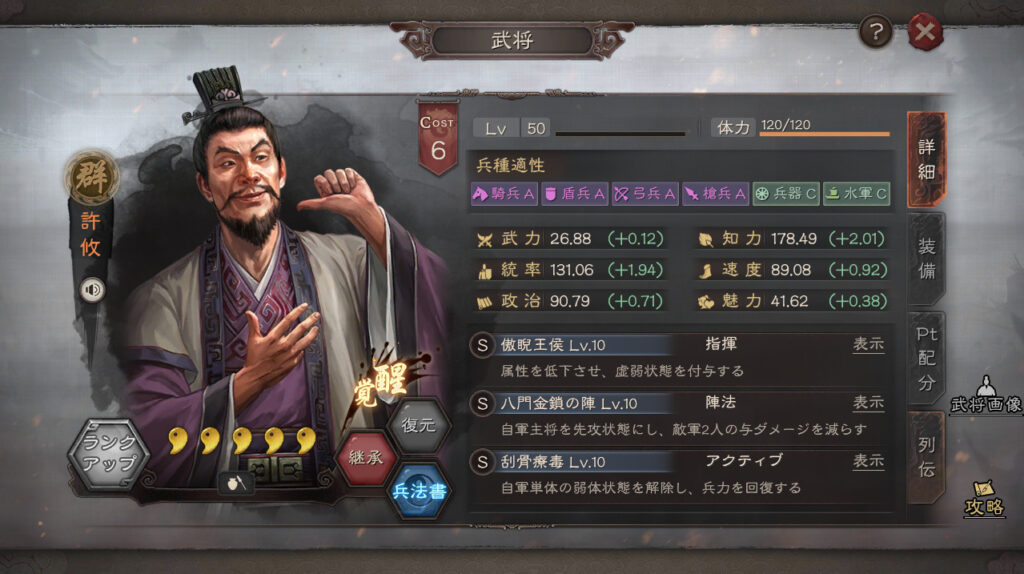This screenshot has width=1024, height=574.
Task: Open the Pt配分 tab
Action: pyautogui.click(x=927, y=359)
